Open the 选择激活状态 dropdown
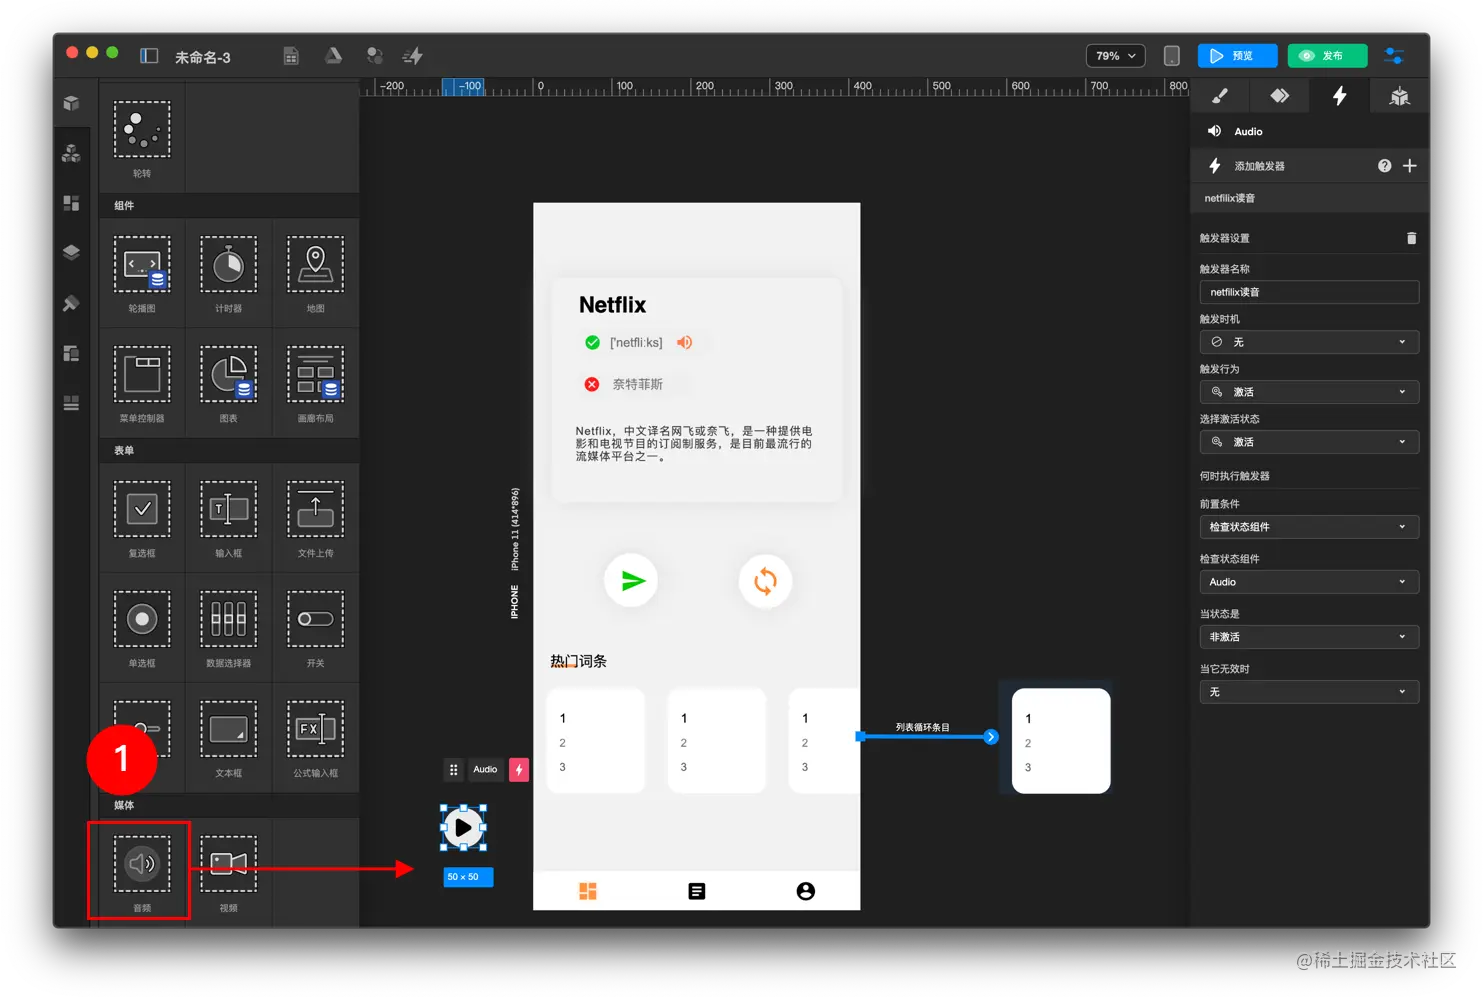 (1309, 442)
